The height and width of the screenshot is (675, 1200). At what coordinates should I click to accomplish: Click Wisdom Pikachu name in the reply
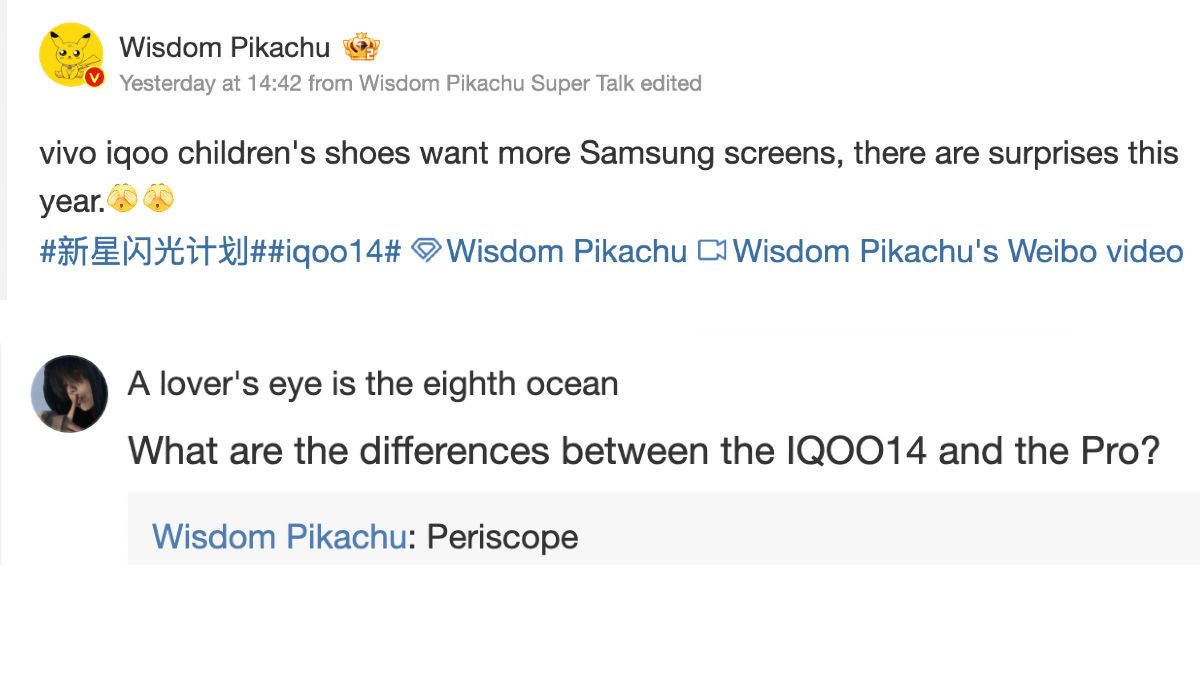(278, 537)
